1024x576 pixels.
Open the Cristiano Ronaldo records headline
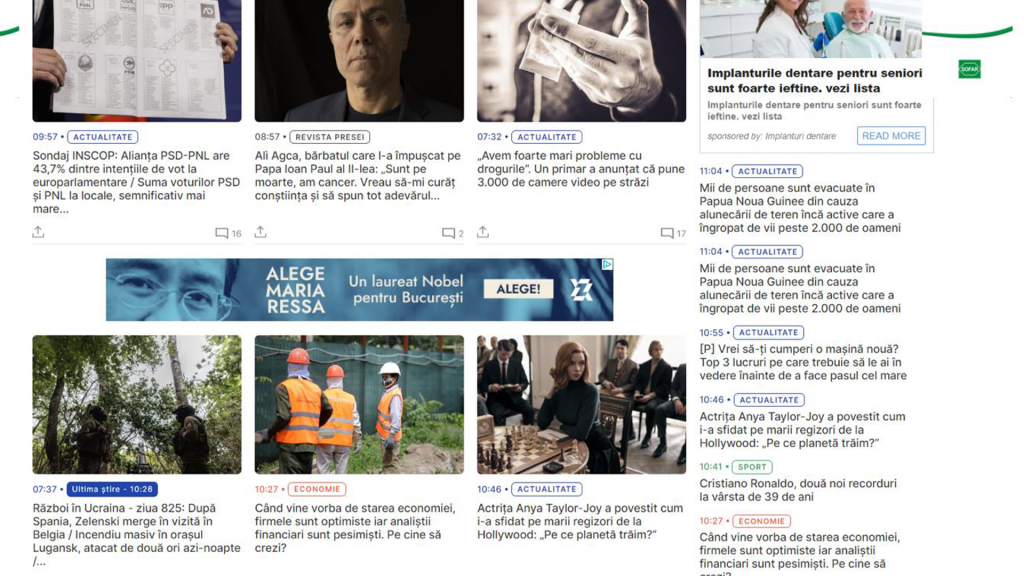pyautogui.click(x=798, y=490)
